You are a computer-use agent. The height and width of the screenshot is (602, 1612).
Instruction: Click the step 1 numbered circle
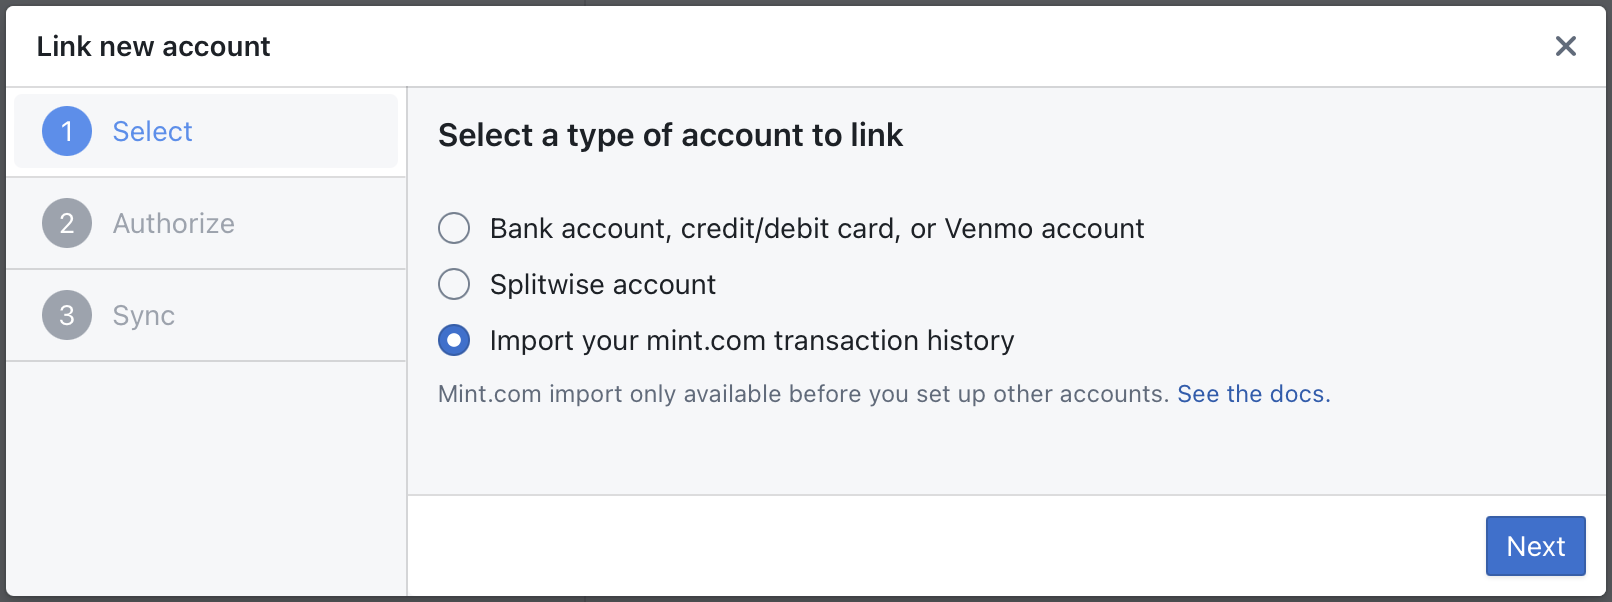click(66, 131)
